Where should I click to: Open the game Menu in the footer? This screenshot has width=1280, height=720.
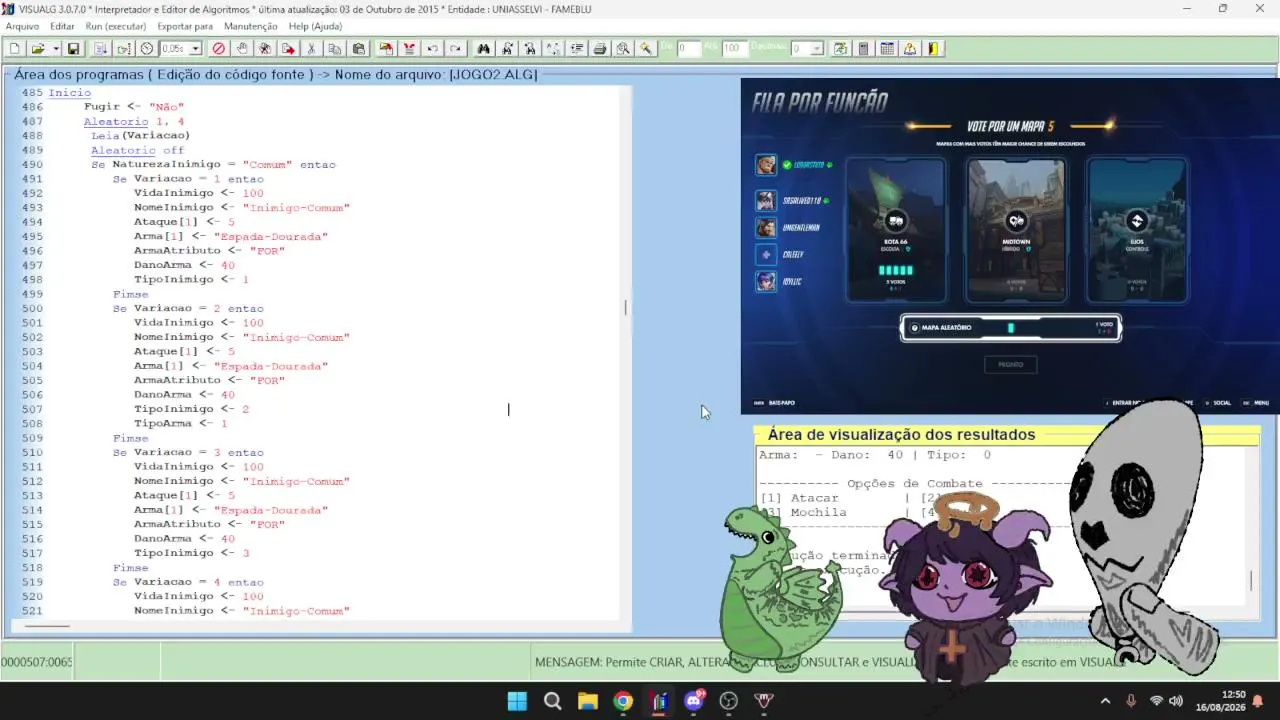1256,403
